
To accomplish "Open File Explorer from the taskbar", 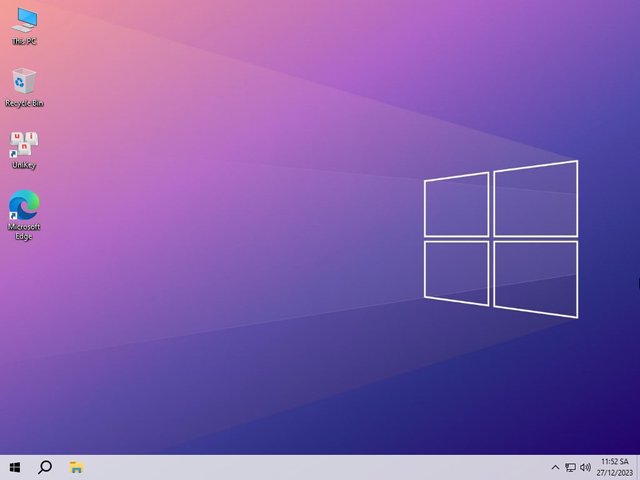I will point(76,467).
